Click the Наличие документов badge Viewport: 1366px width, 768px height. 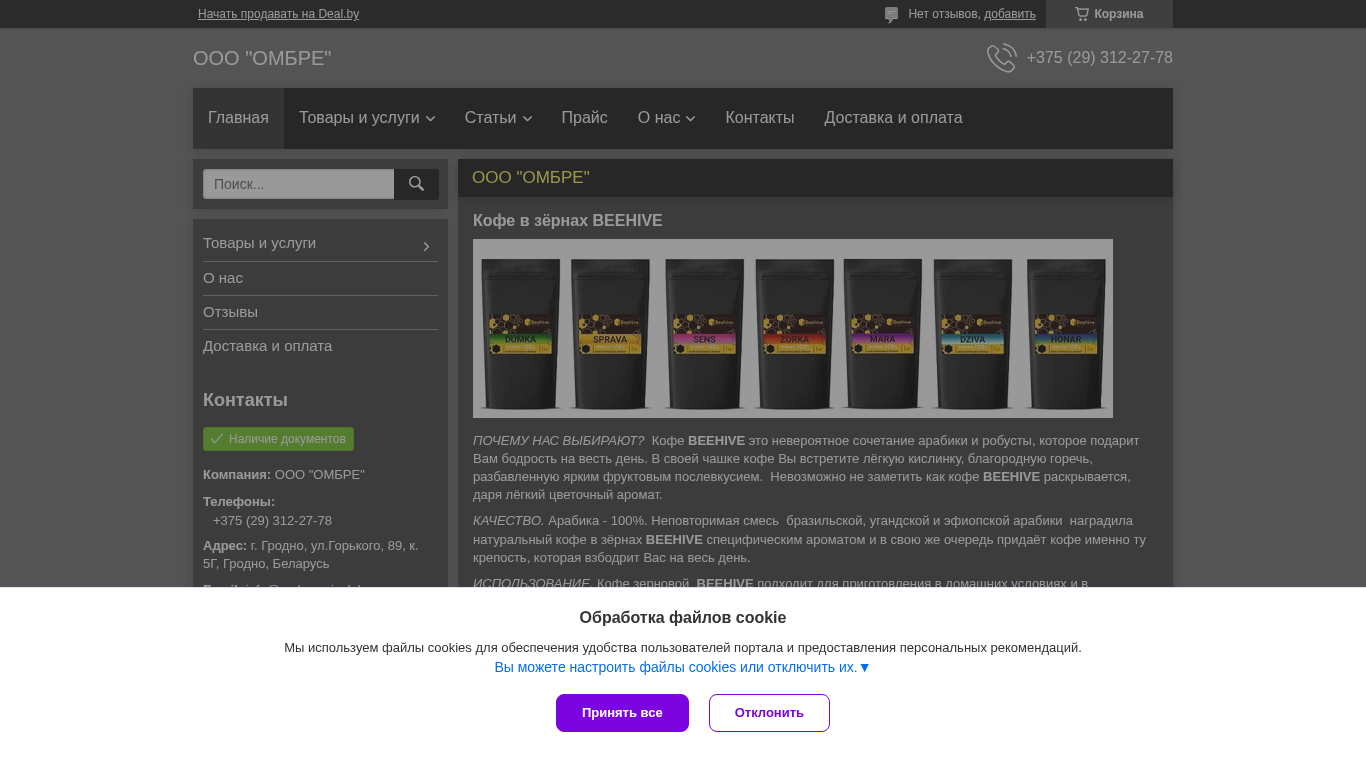point(278,439)
